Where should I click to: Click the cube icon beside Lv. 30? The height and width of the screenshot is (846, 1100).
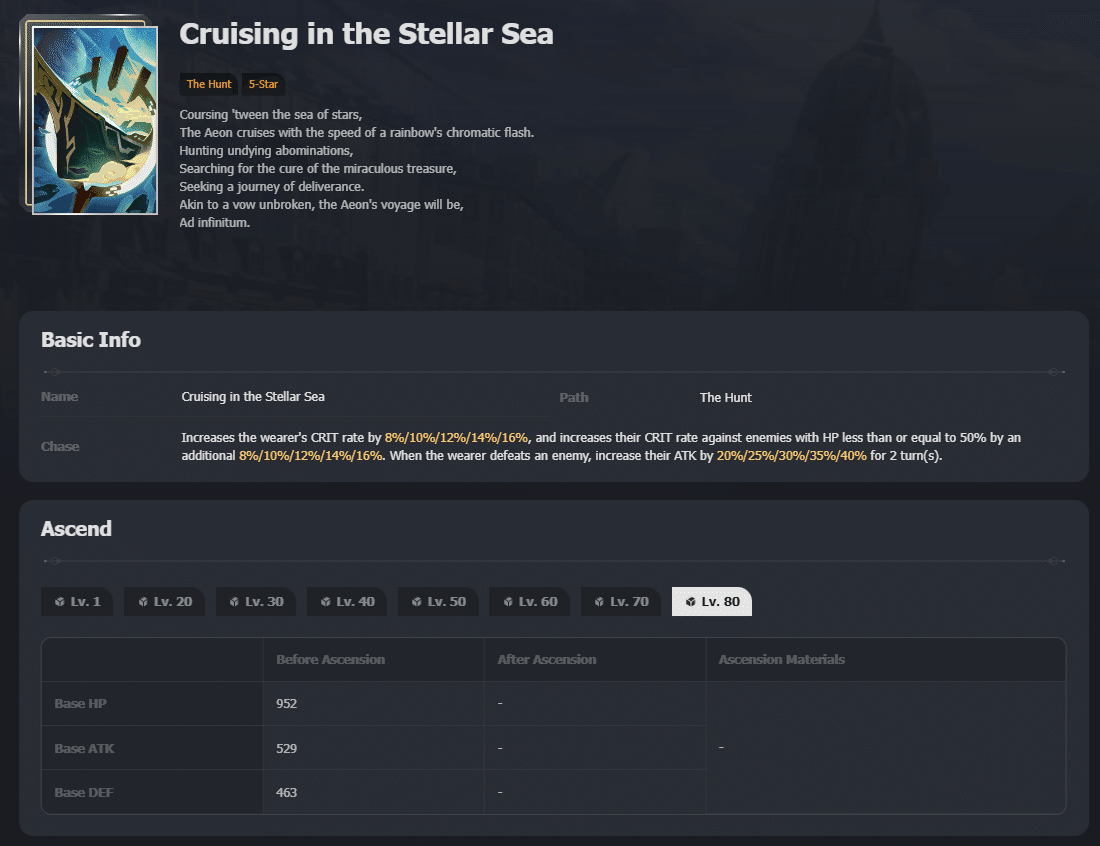[234, 602]
